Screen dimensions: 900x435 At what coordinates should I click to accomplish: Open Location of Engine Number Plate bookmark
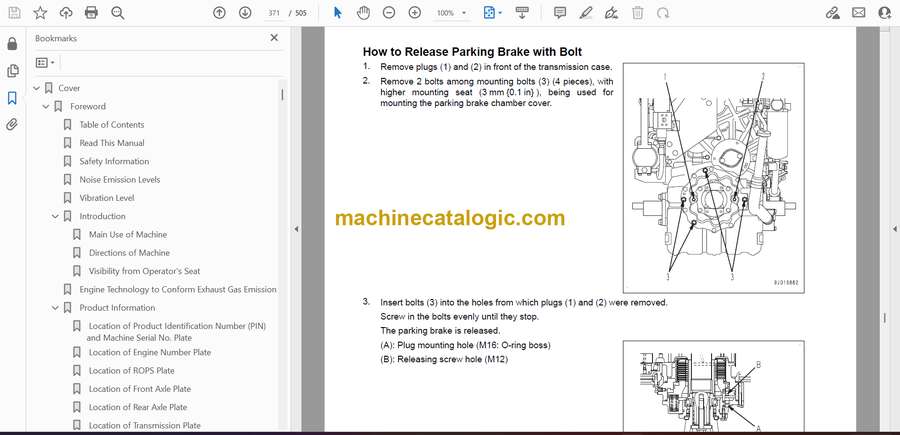[x=150, y=352]
